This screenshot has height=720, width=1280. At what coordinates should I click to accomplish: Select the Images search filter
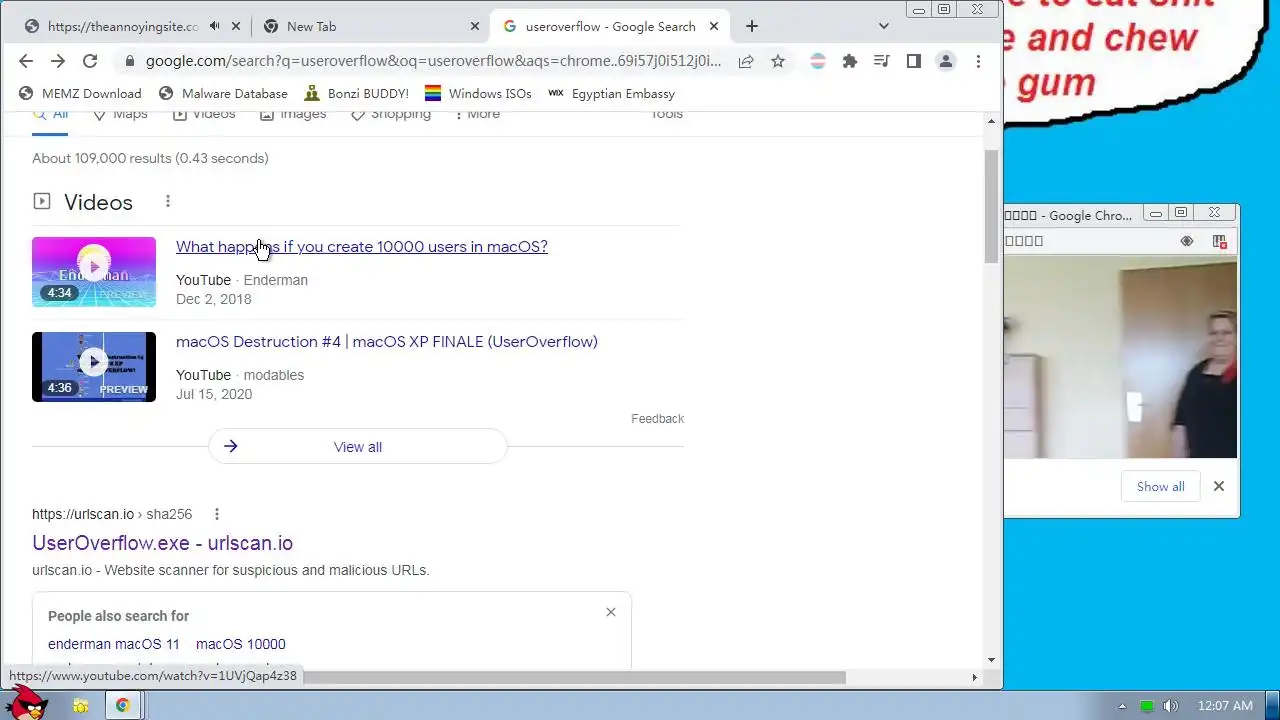(x=293, y=116)
